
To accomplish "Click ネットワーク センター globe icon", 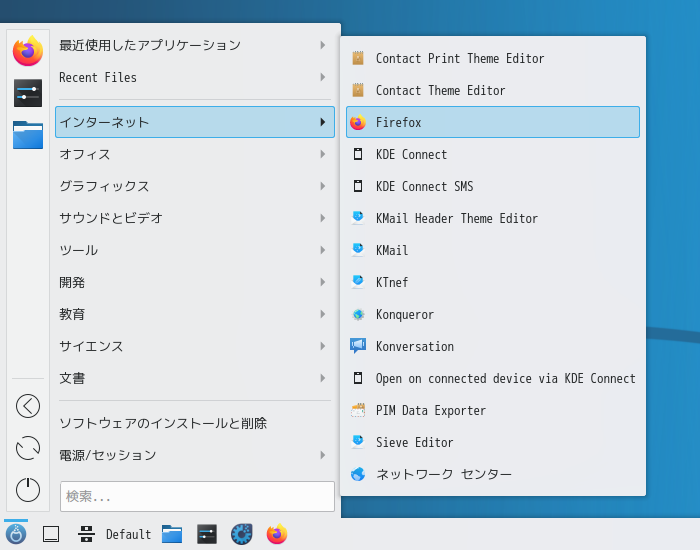I will pos(358,474).
